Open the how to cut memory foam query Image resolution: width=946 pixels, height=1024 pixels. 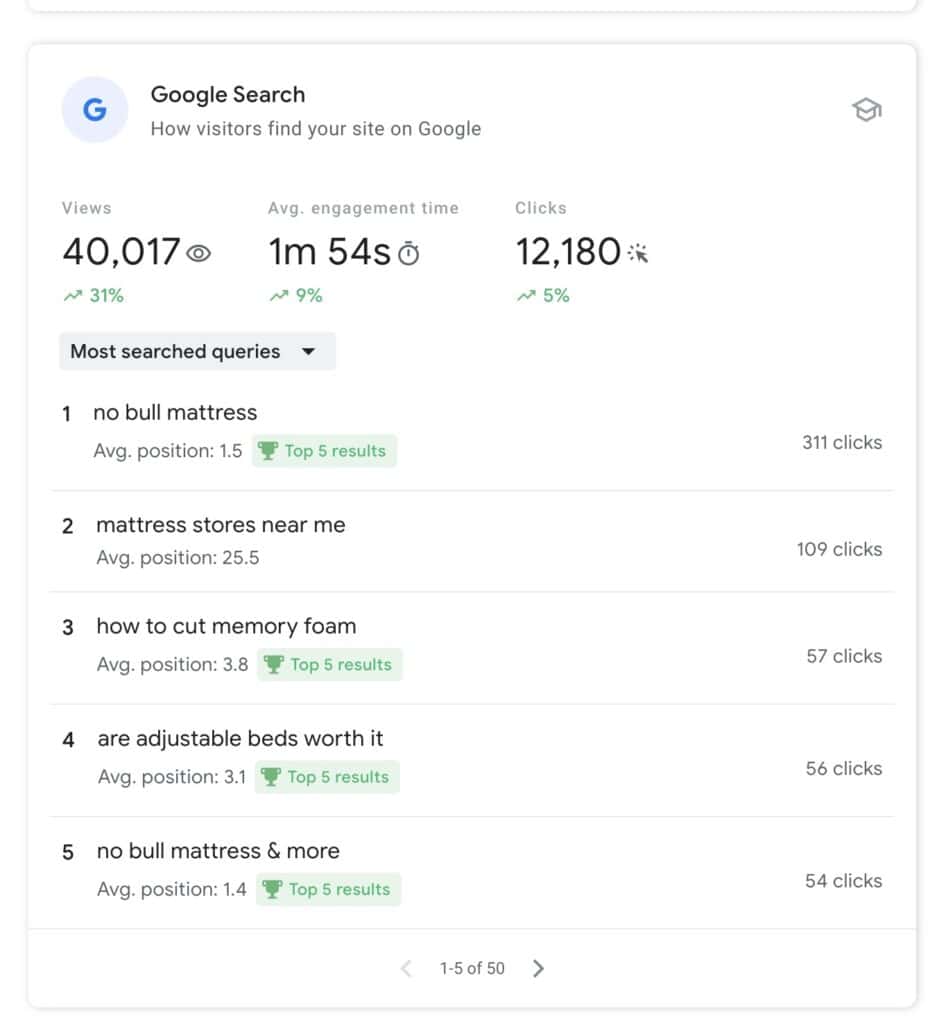click(227, 626)
